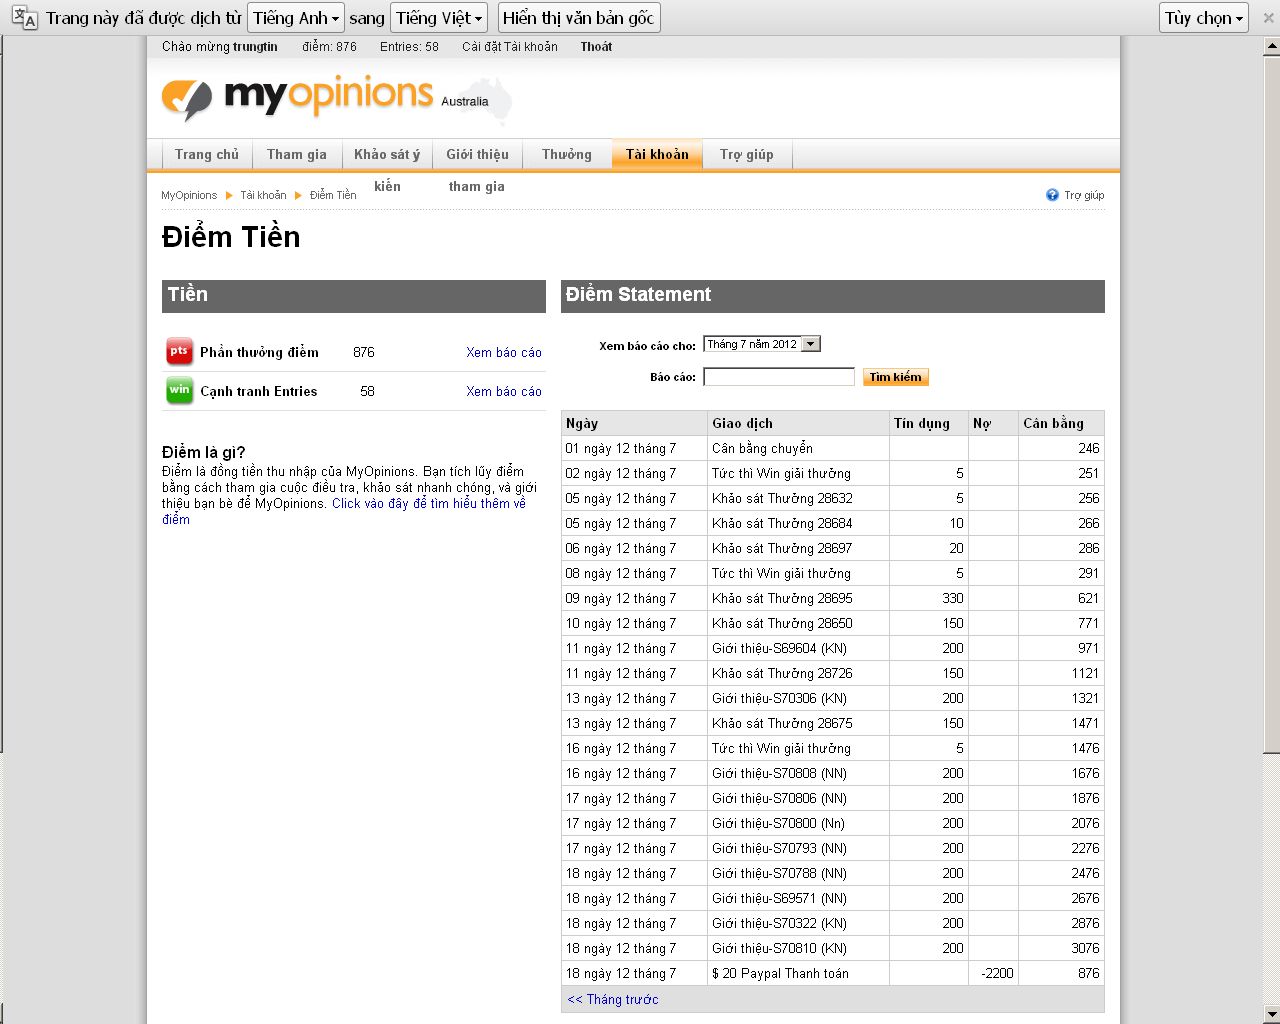
Task: Click the MyOpinions checkmark logo
Action: [x=187, y=99]
